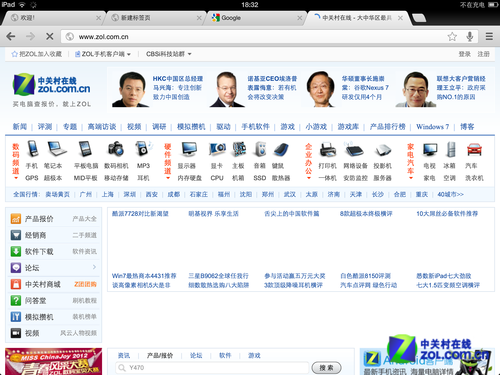Open the HKC中国区总经理 interview portrait
Image resolution: width=500 pixels, height=375 pixels.
[130, 89]
